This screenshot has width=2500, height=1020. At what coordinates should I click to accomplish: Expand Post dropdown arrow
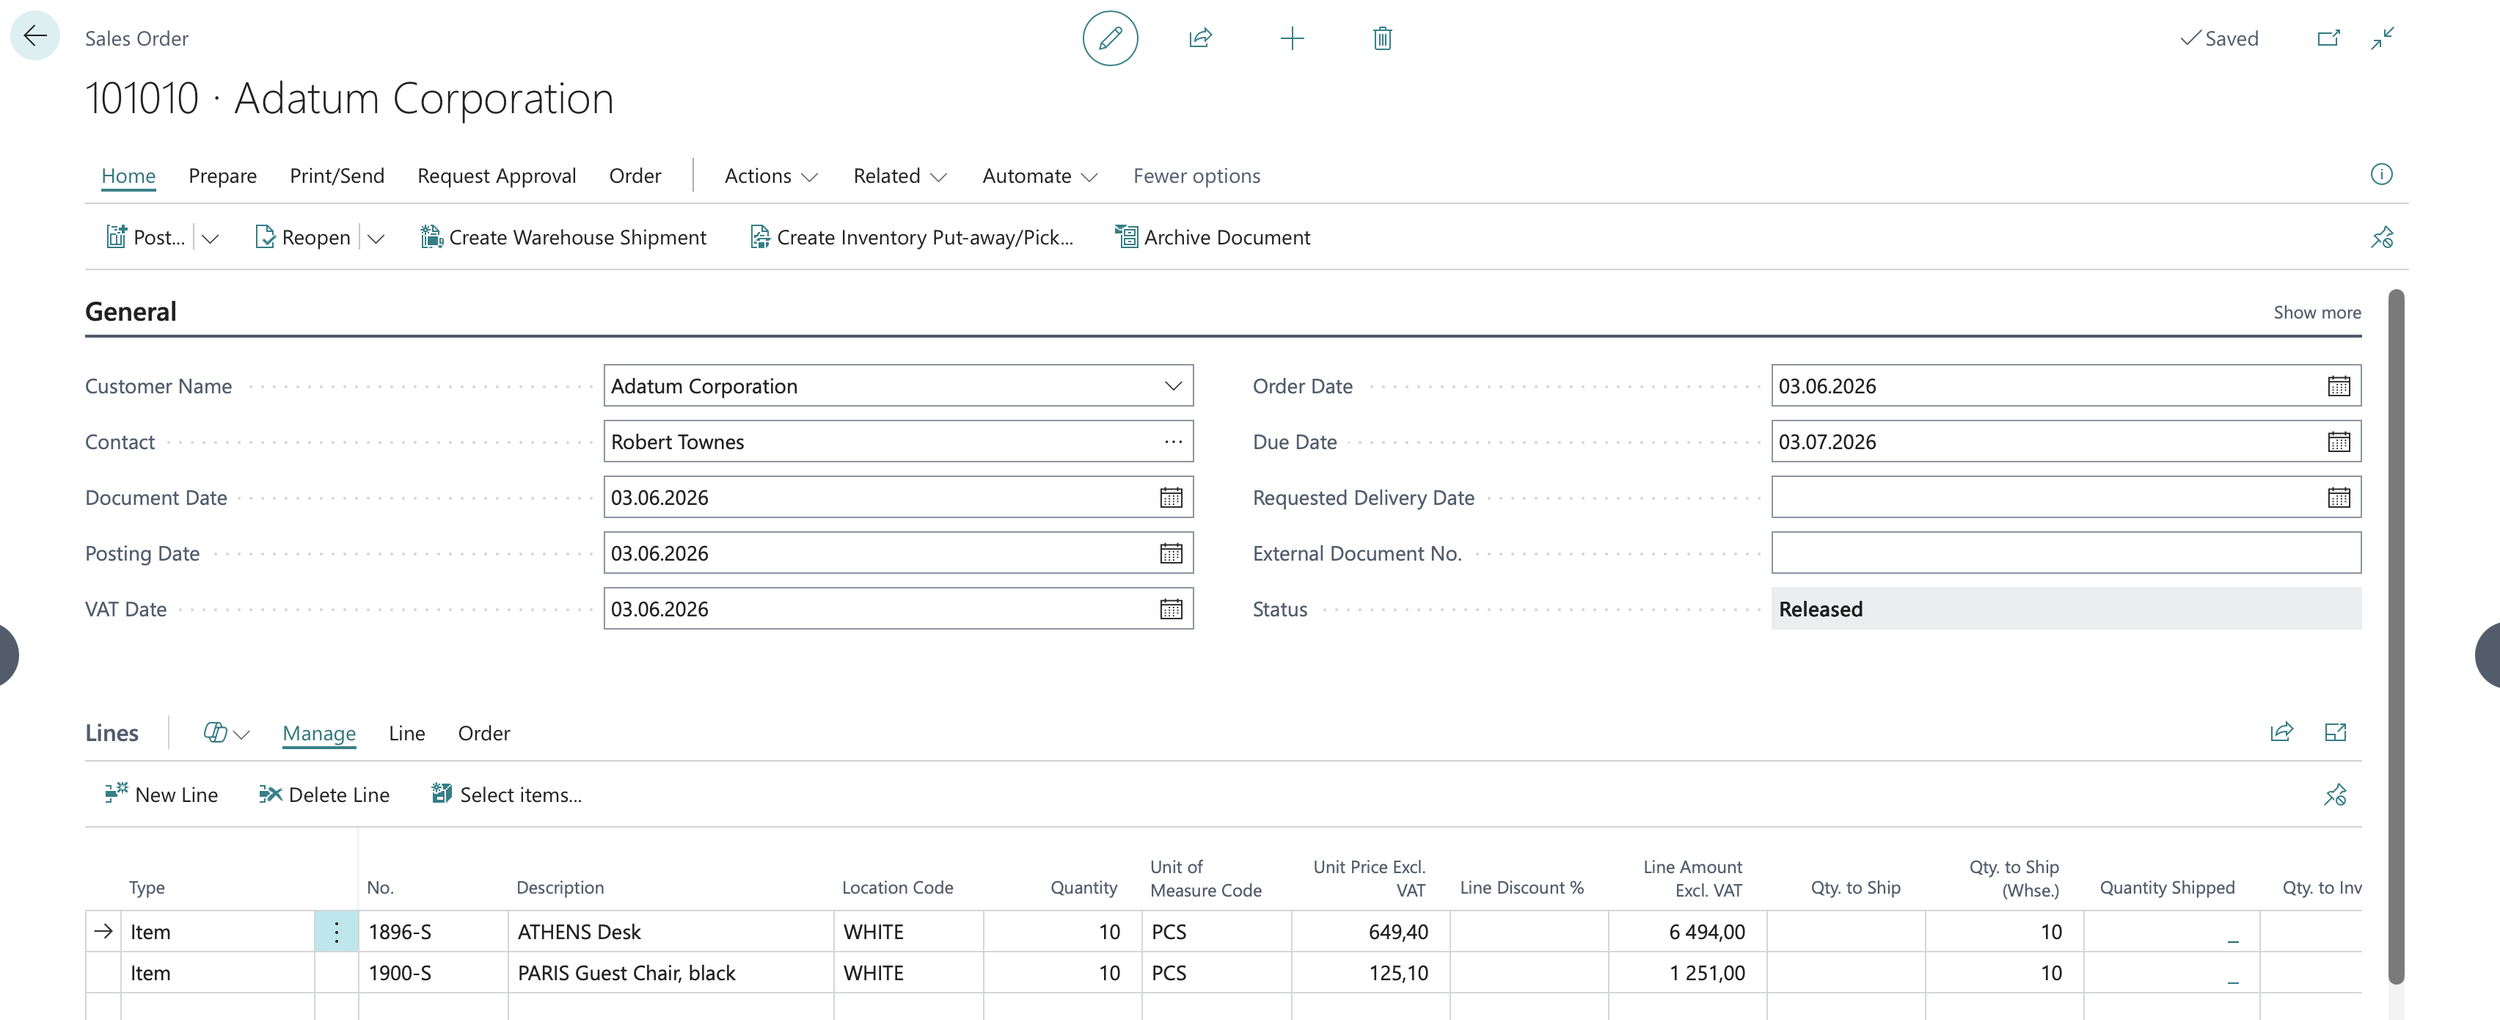[x=210, y=238]
